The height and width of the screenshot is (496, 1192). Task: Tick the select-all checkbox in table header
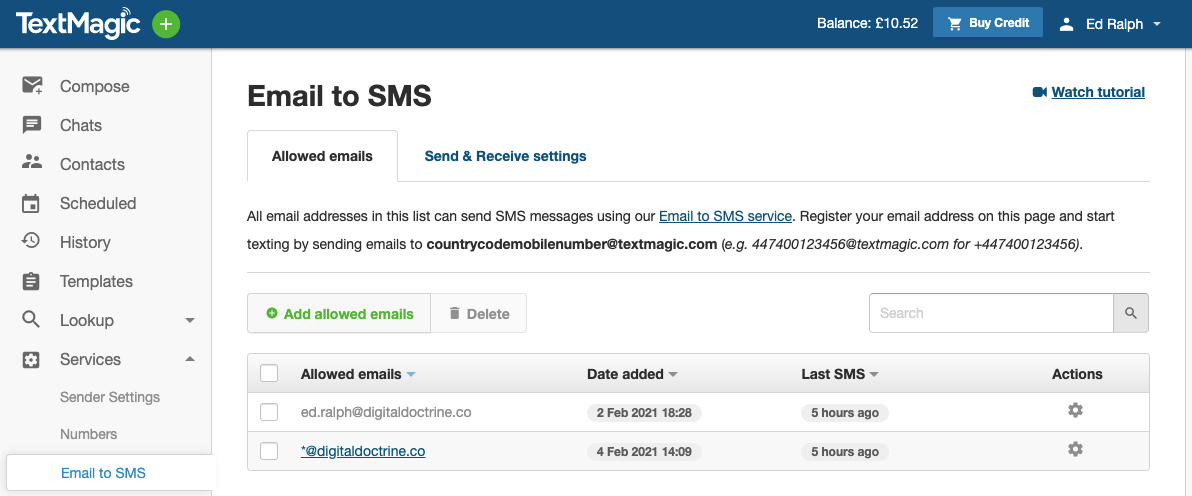coord(268,373)
